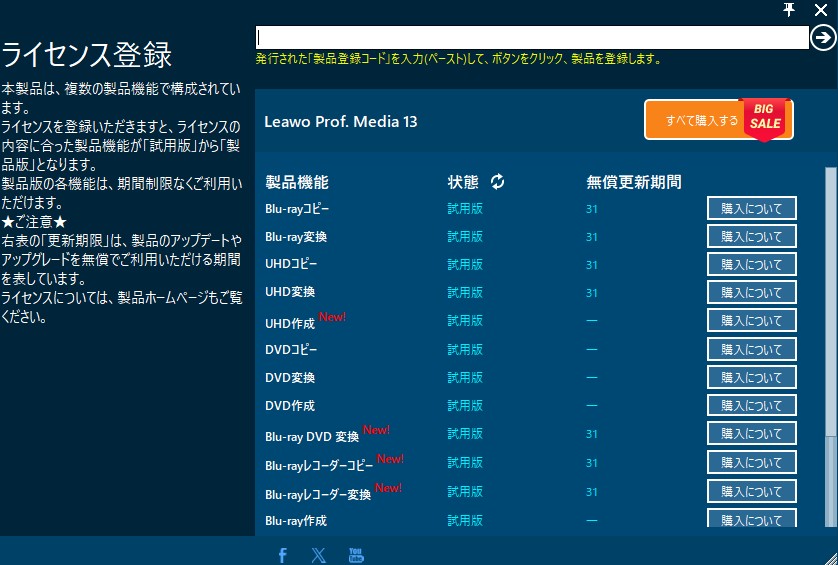This screenshot has width=838, height=565.
Task: Click 購入について for Blu-ray作成
Action: (x=751, y=518)
